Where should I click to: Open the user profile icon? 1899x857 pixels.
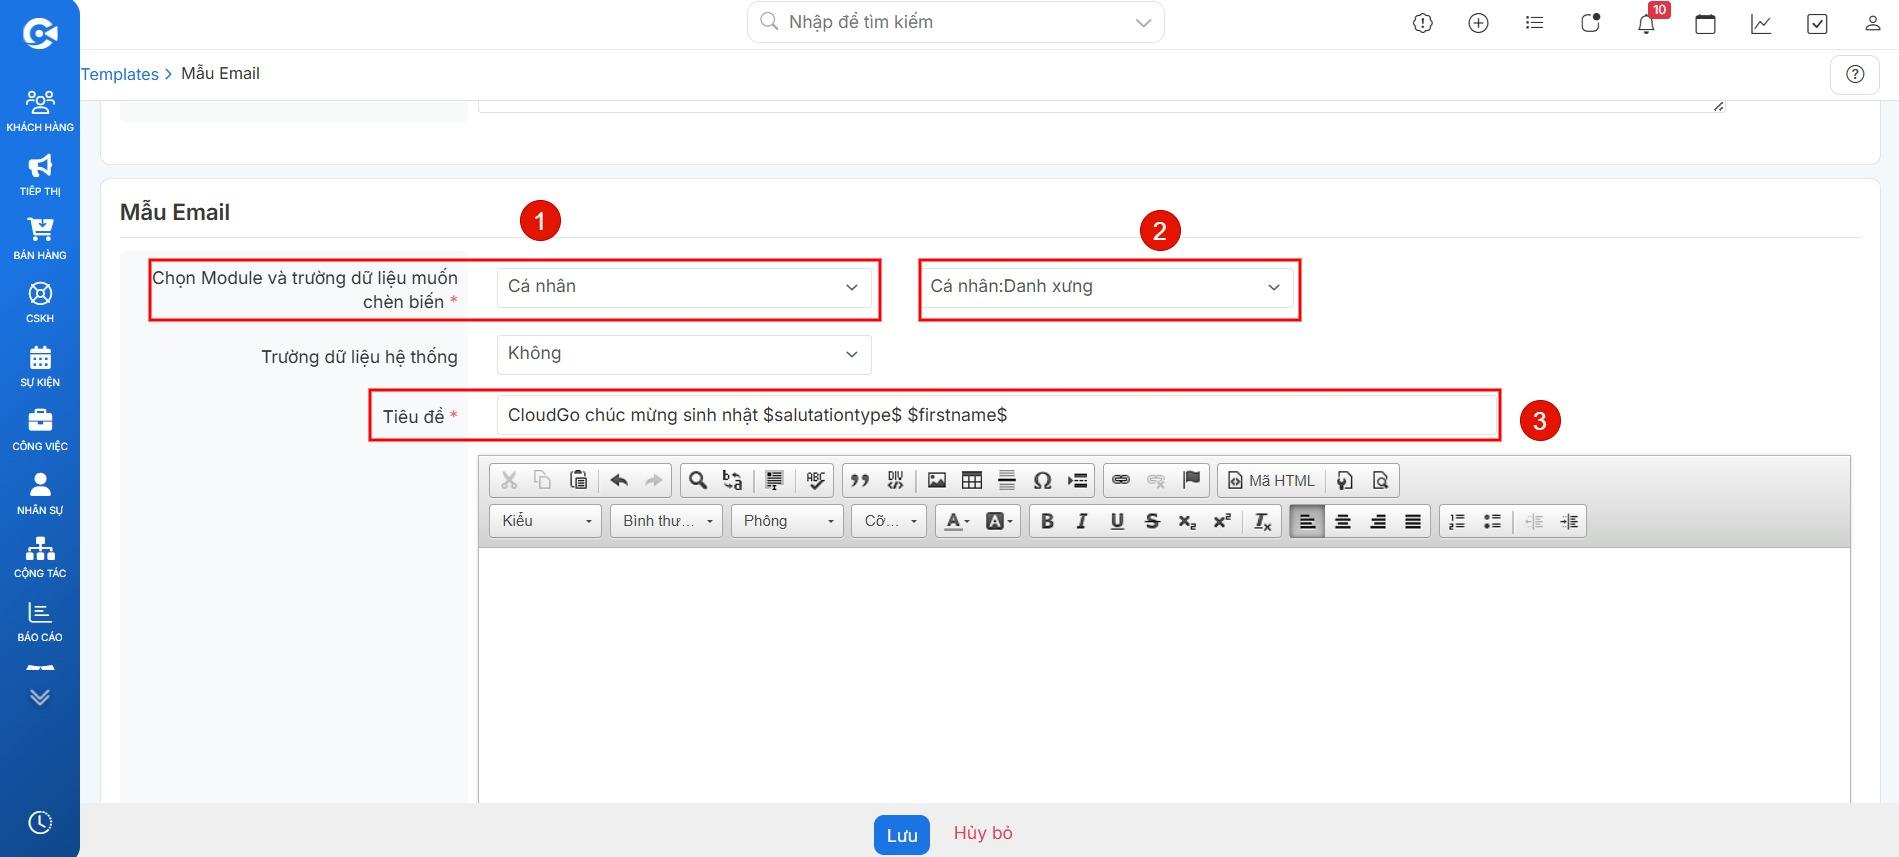click(1873, 23)
